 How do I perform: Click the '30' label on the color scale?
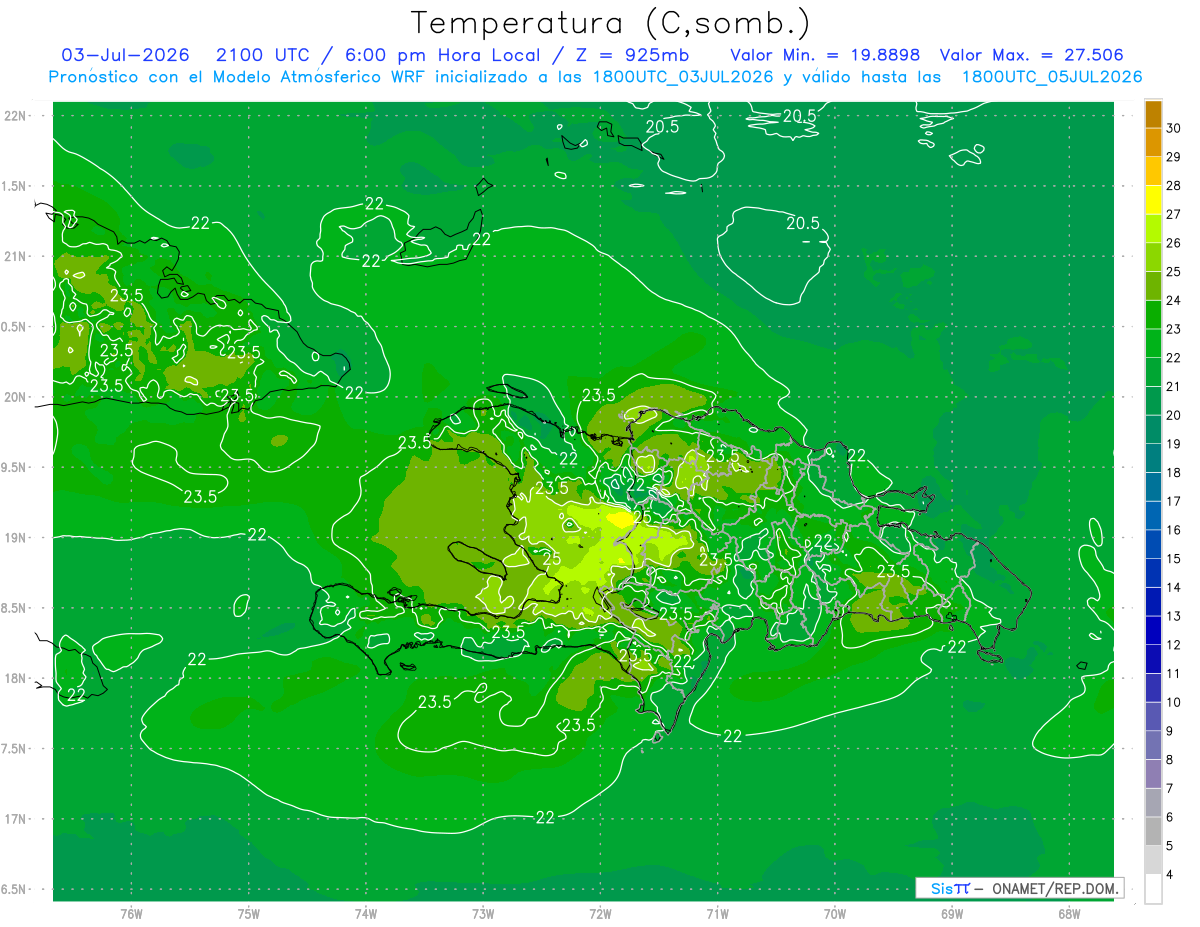pyautogui.click(x=1174, y=129)
